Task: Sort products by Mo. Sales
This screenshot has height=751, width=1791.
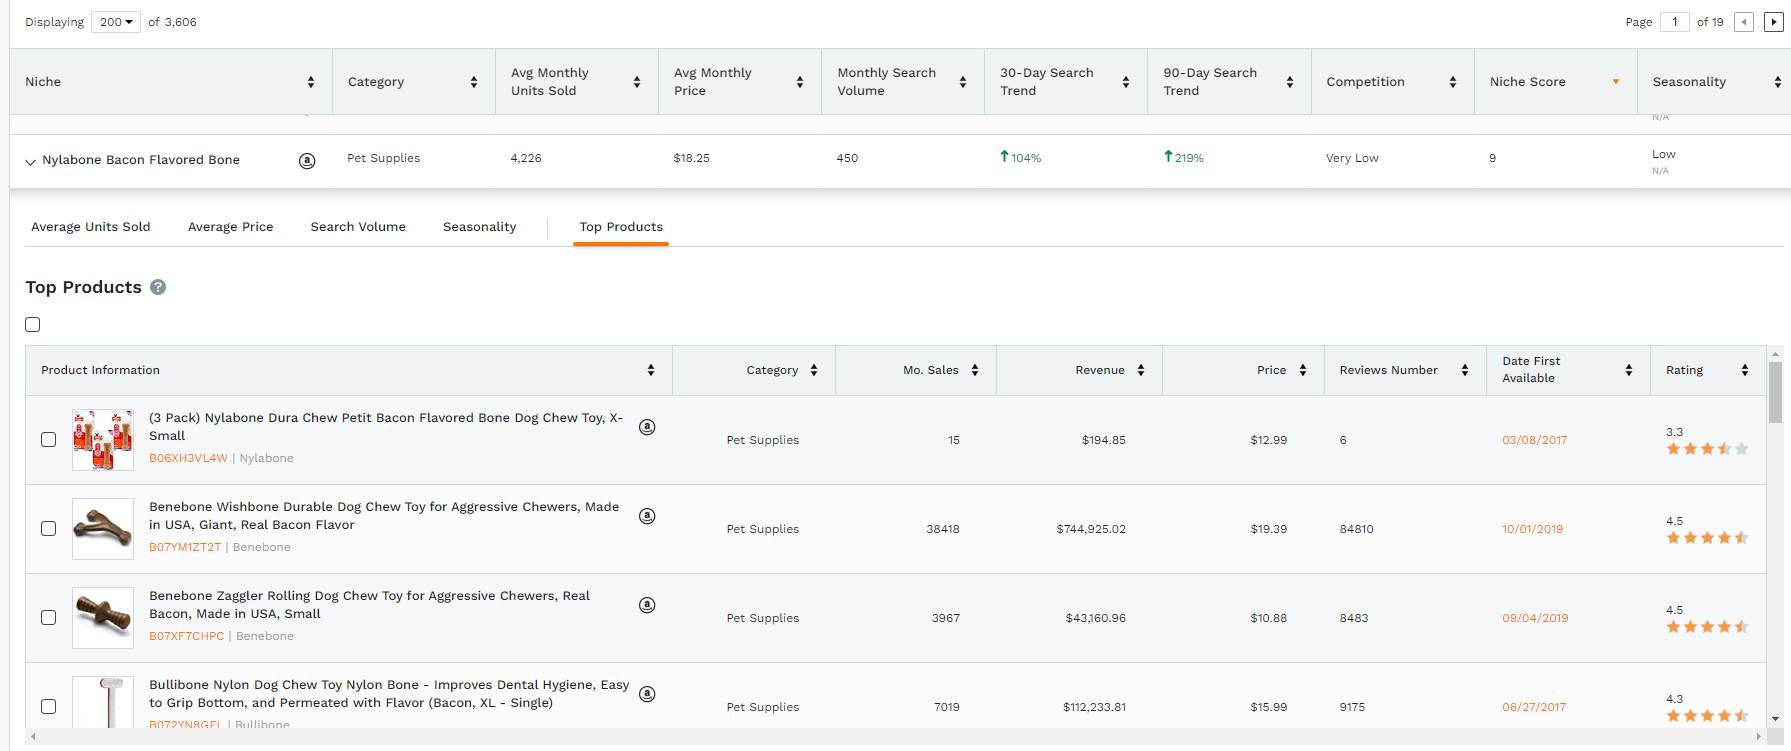Action: [x=975, y=370]
